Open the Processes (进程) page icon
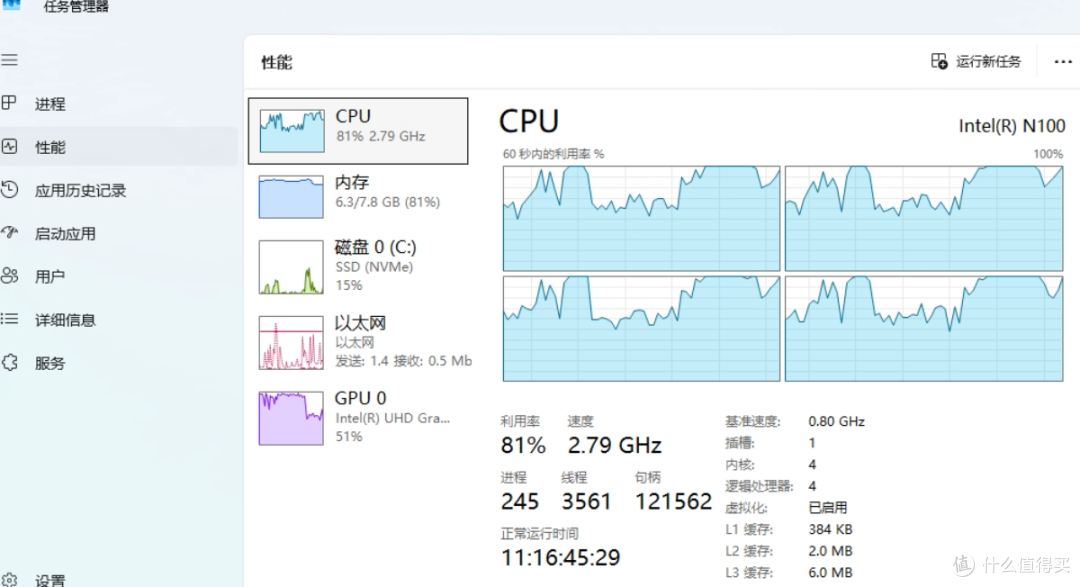This screenshot has height=587, width=1080. pyautogui.click(x=9, y=103)
